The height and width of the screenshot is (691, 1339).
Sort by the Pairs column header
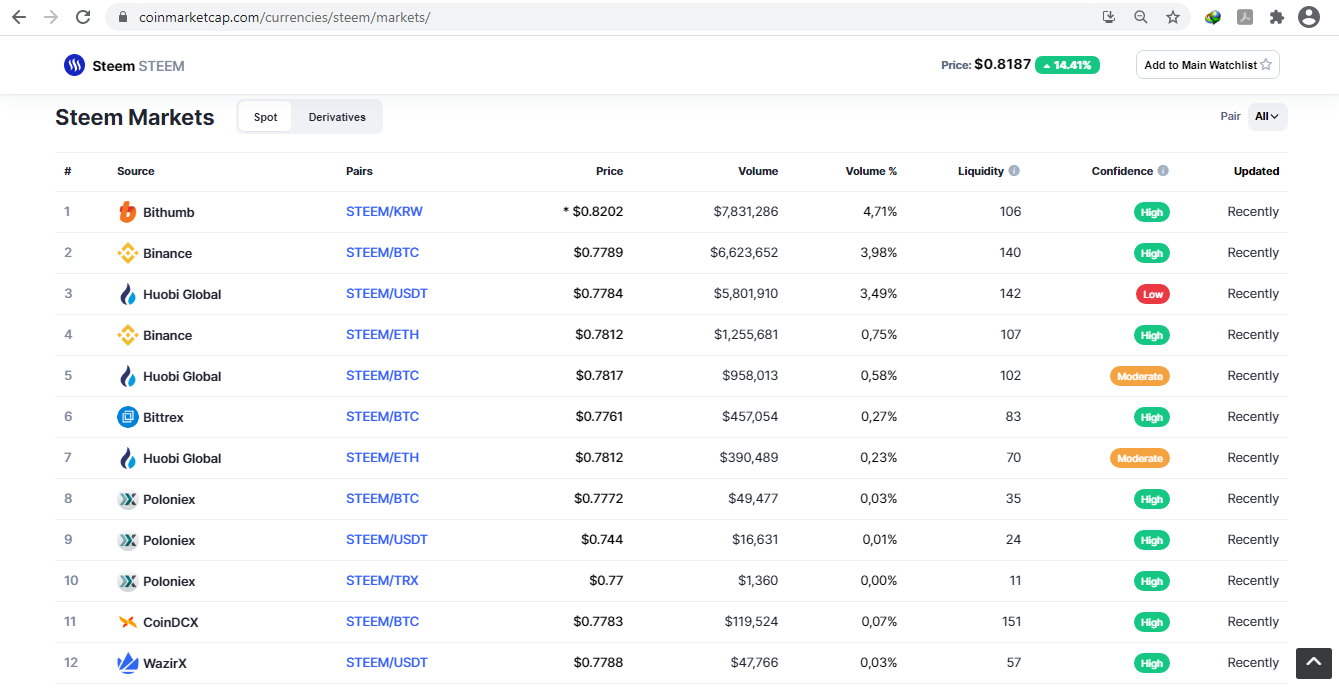[x=359, y=171]
